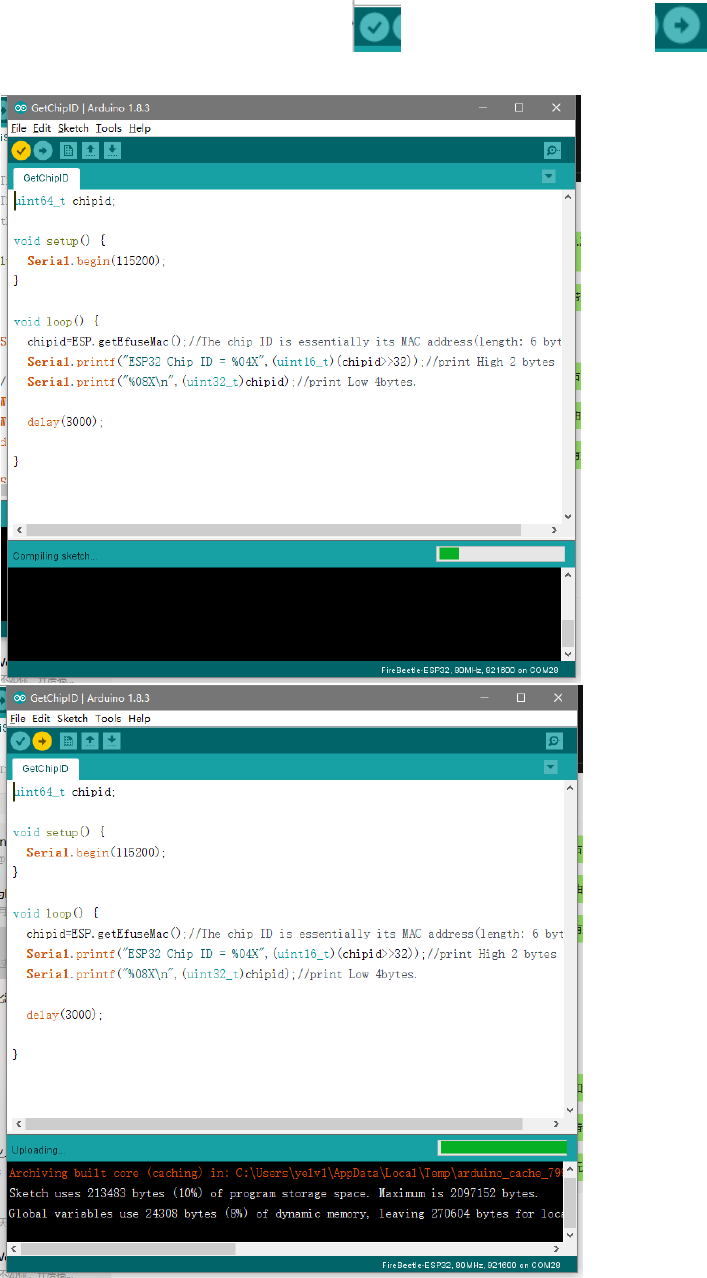Image resolution: width=707 pixels, height=1278 pixels.
Task: Open Sketch menu in lower Arduino window
Action: (73, 718)
